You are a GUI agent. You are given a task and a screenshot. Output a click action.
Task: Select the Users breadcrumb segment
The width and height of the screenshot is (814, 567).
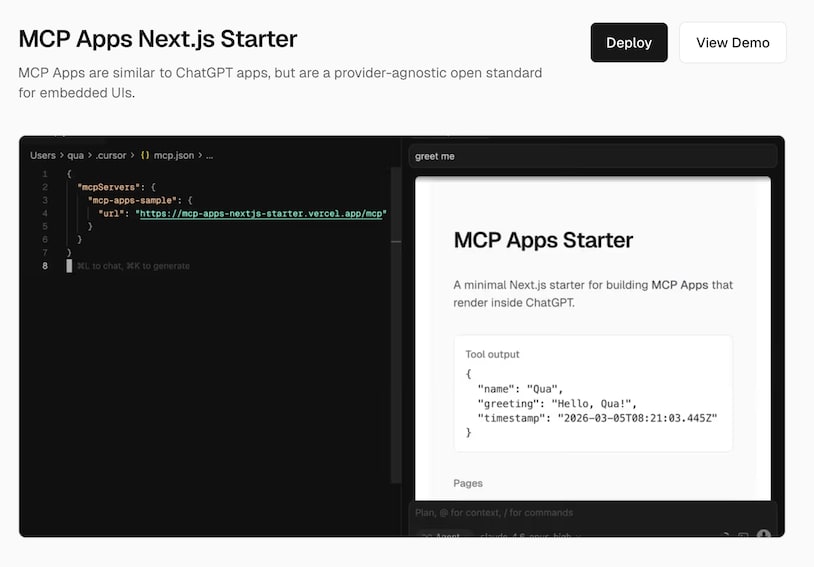pos(43,155)
